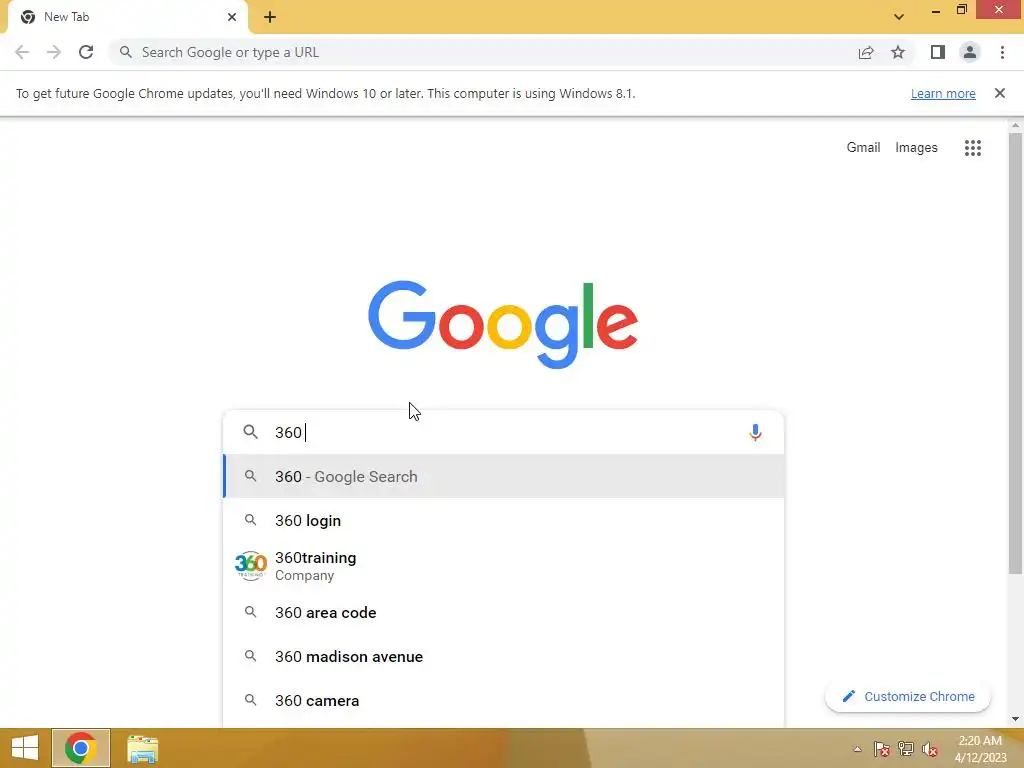The image size is (1024, 768).
Task: Click the browser forward arrow
Action: (54, 52)
